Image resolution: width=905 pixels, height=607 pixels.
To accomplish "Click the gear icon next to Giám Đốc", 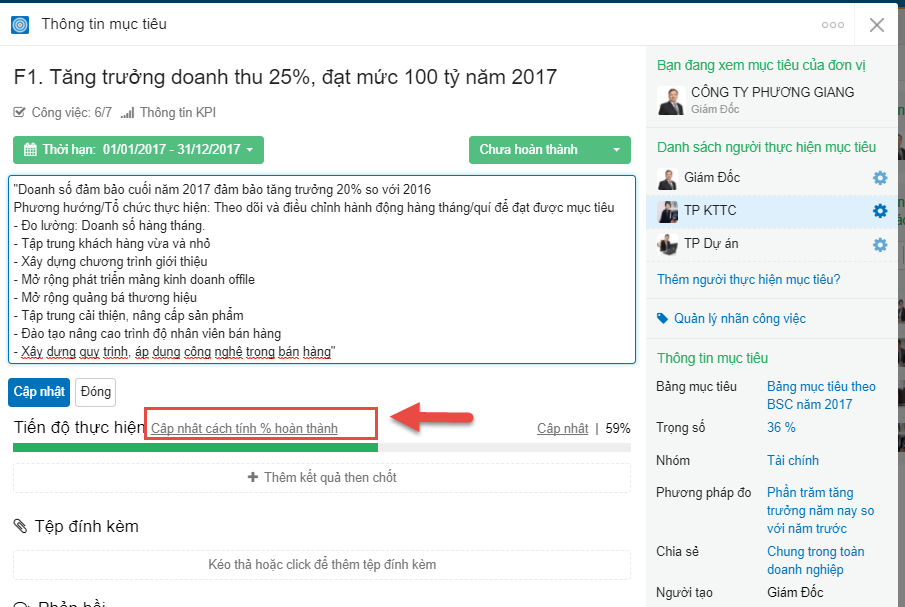I will (879, 178).
